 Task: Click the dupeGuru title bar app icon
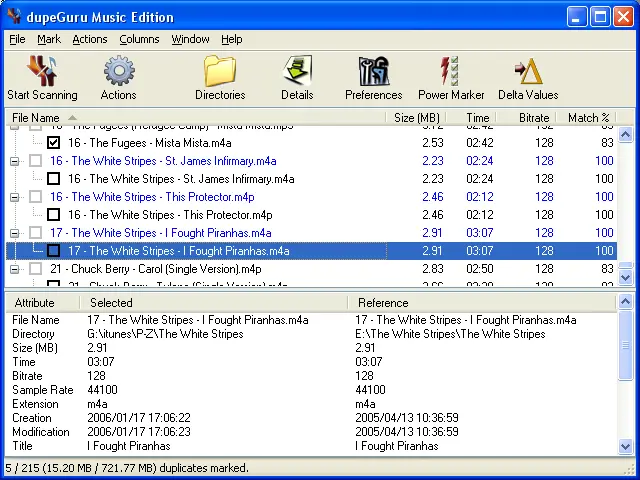click(13, 17)
